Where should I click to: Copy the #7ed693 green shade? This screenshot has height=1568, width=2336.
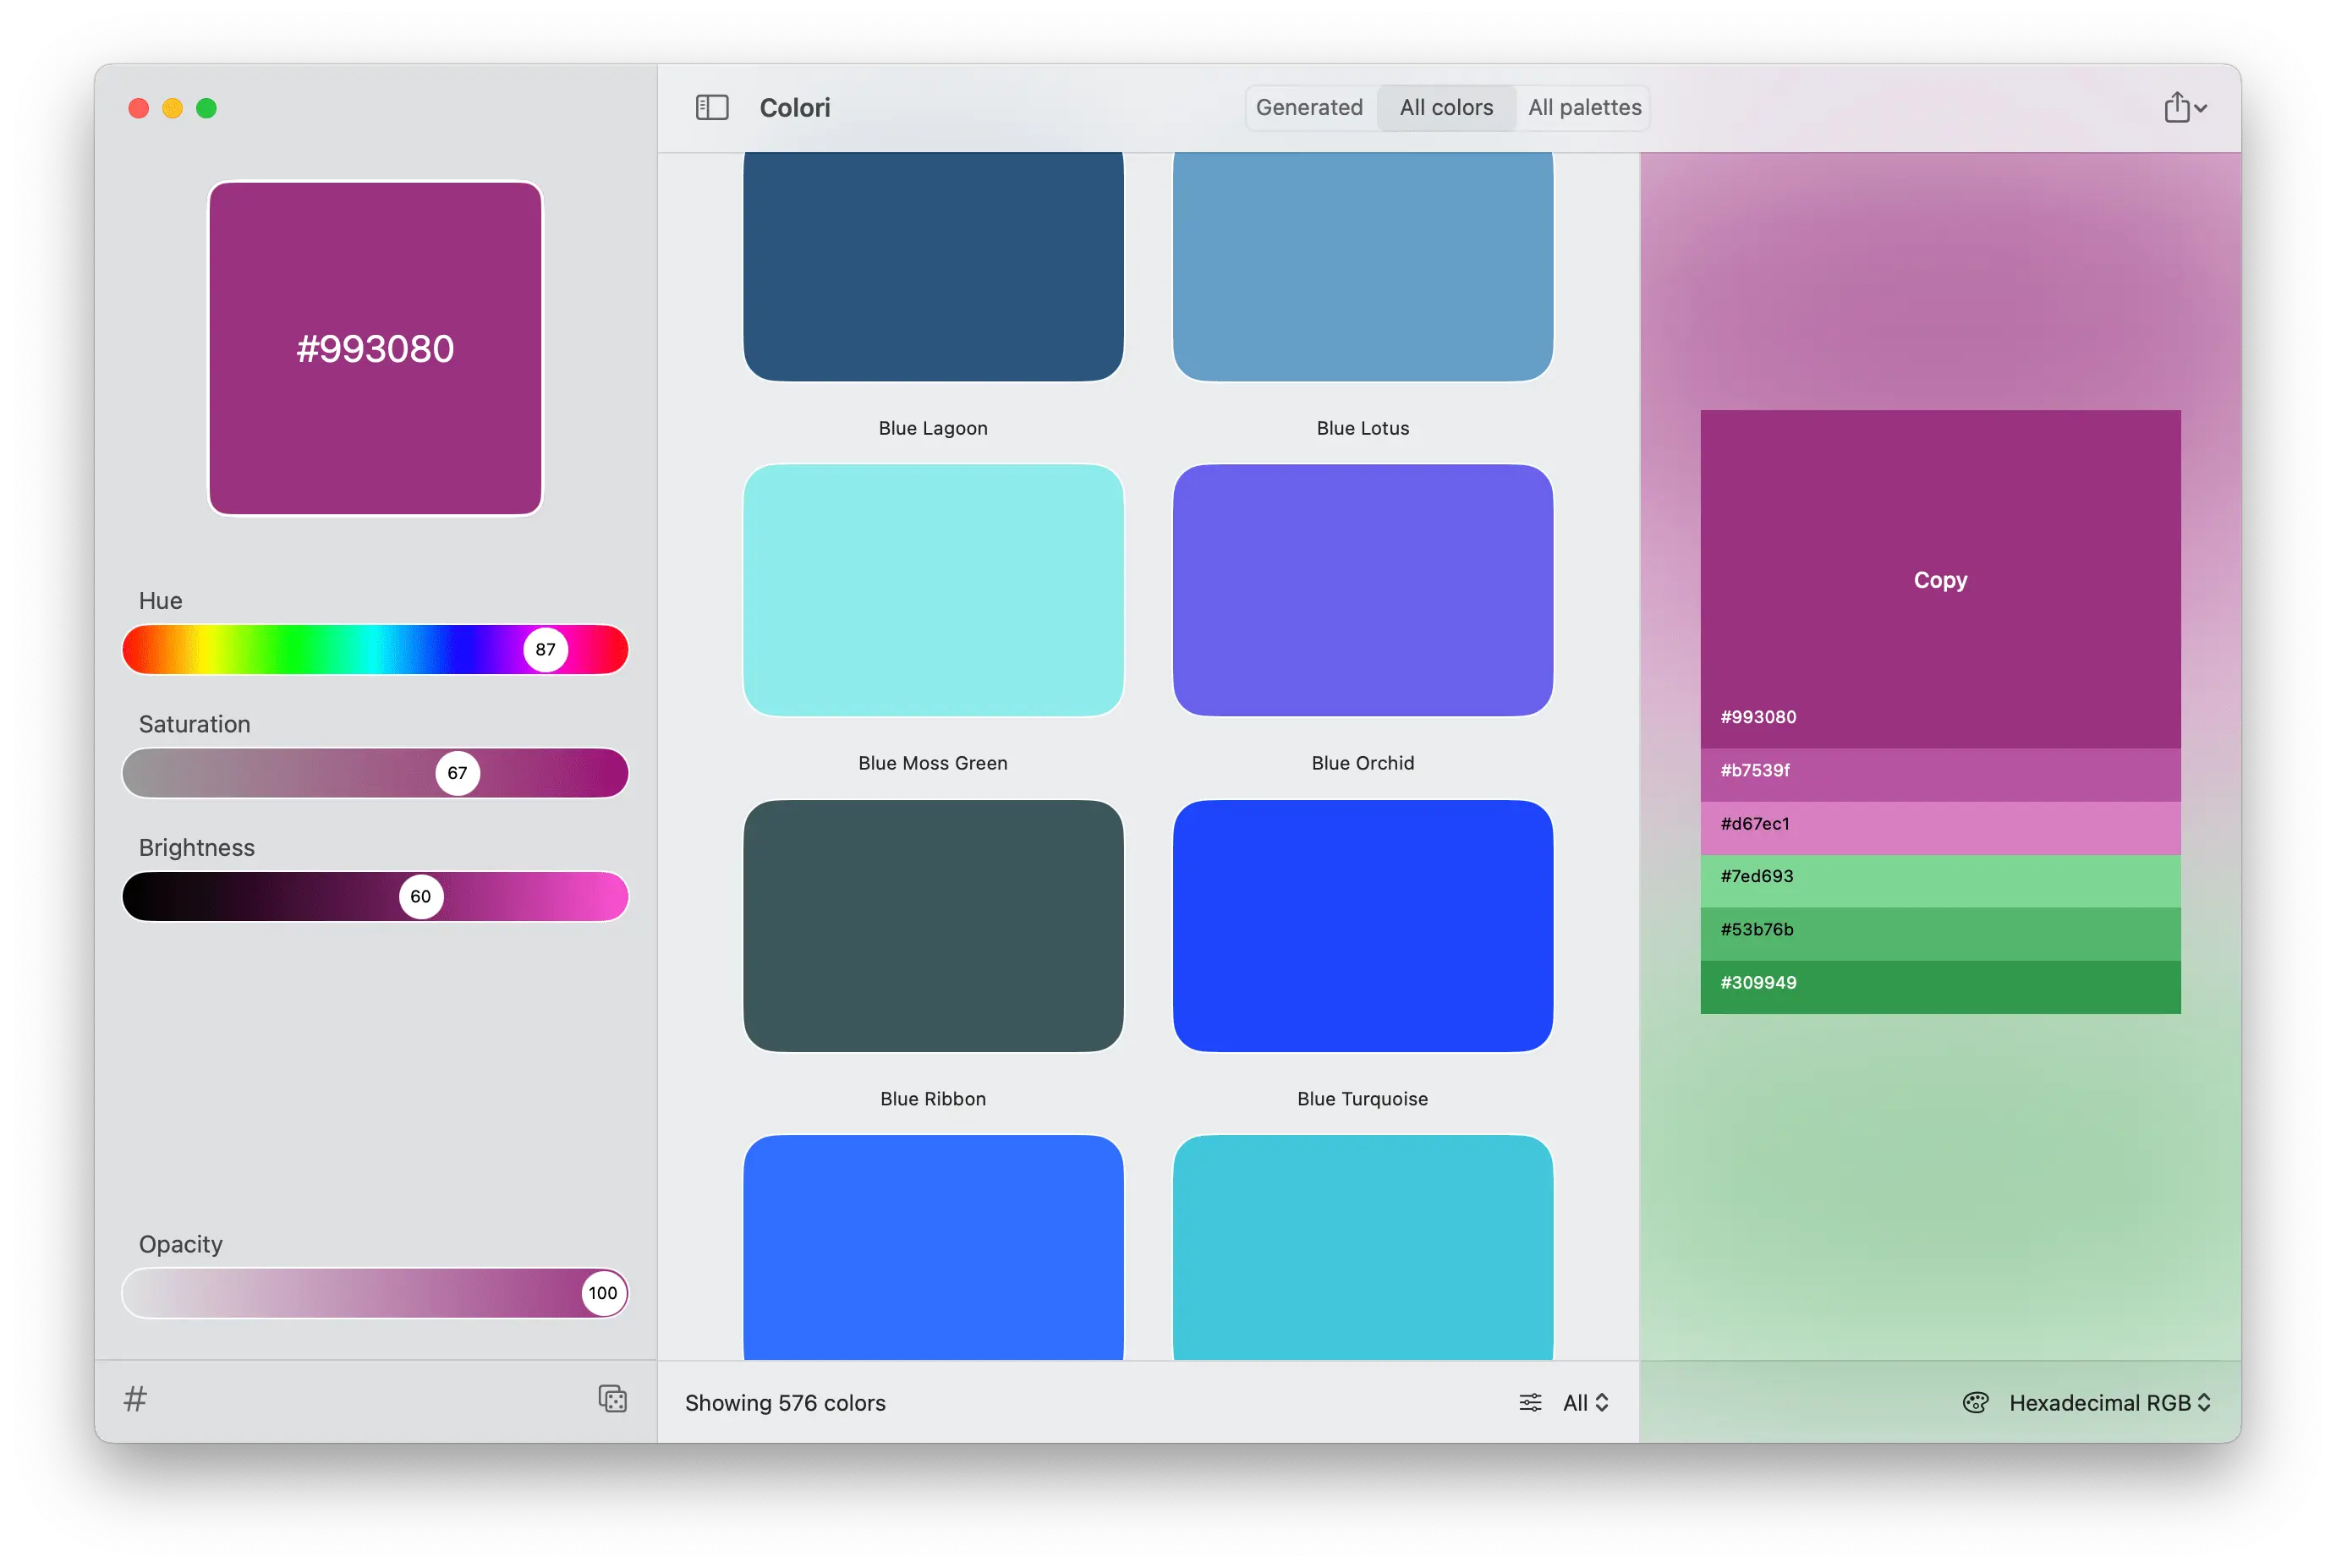tap(1938, 876)
